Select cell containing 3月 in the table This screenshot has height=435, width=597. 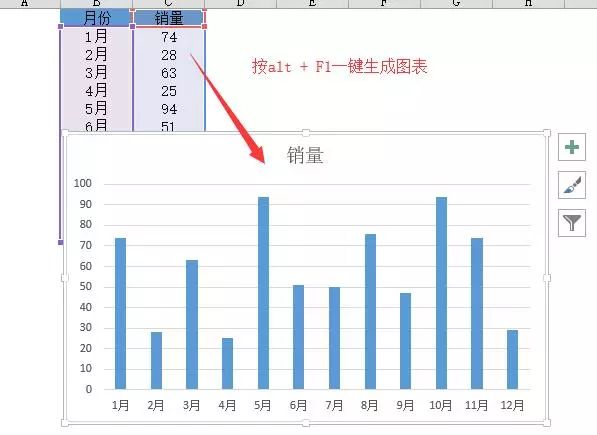click(96, 73)
